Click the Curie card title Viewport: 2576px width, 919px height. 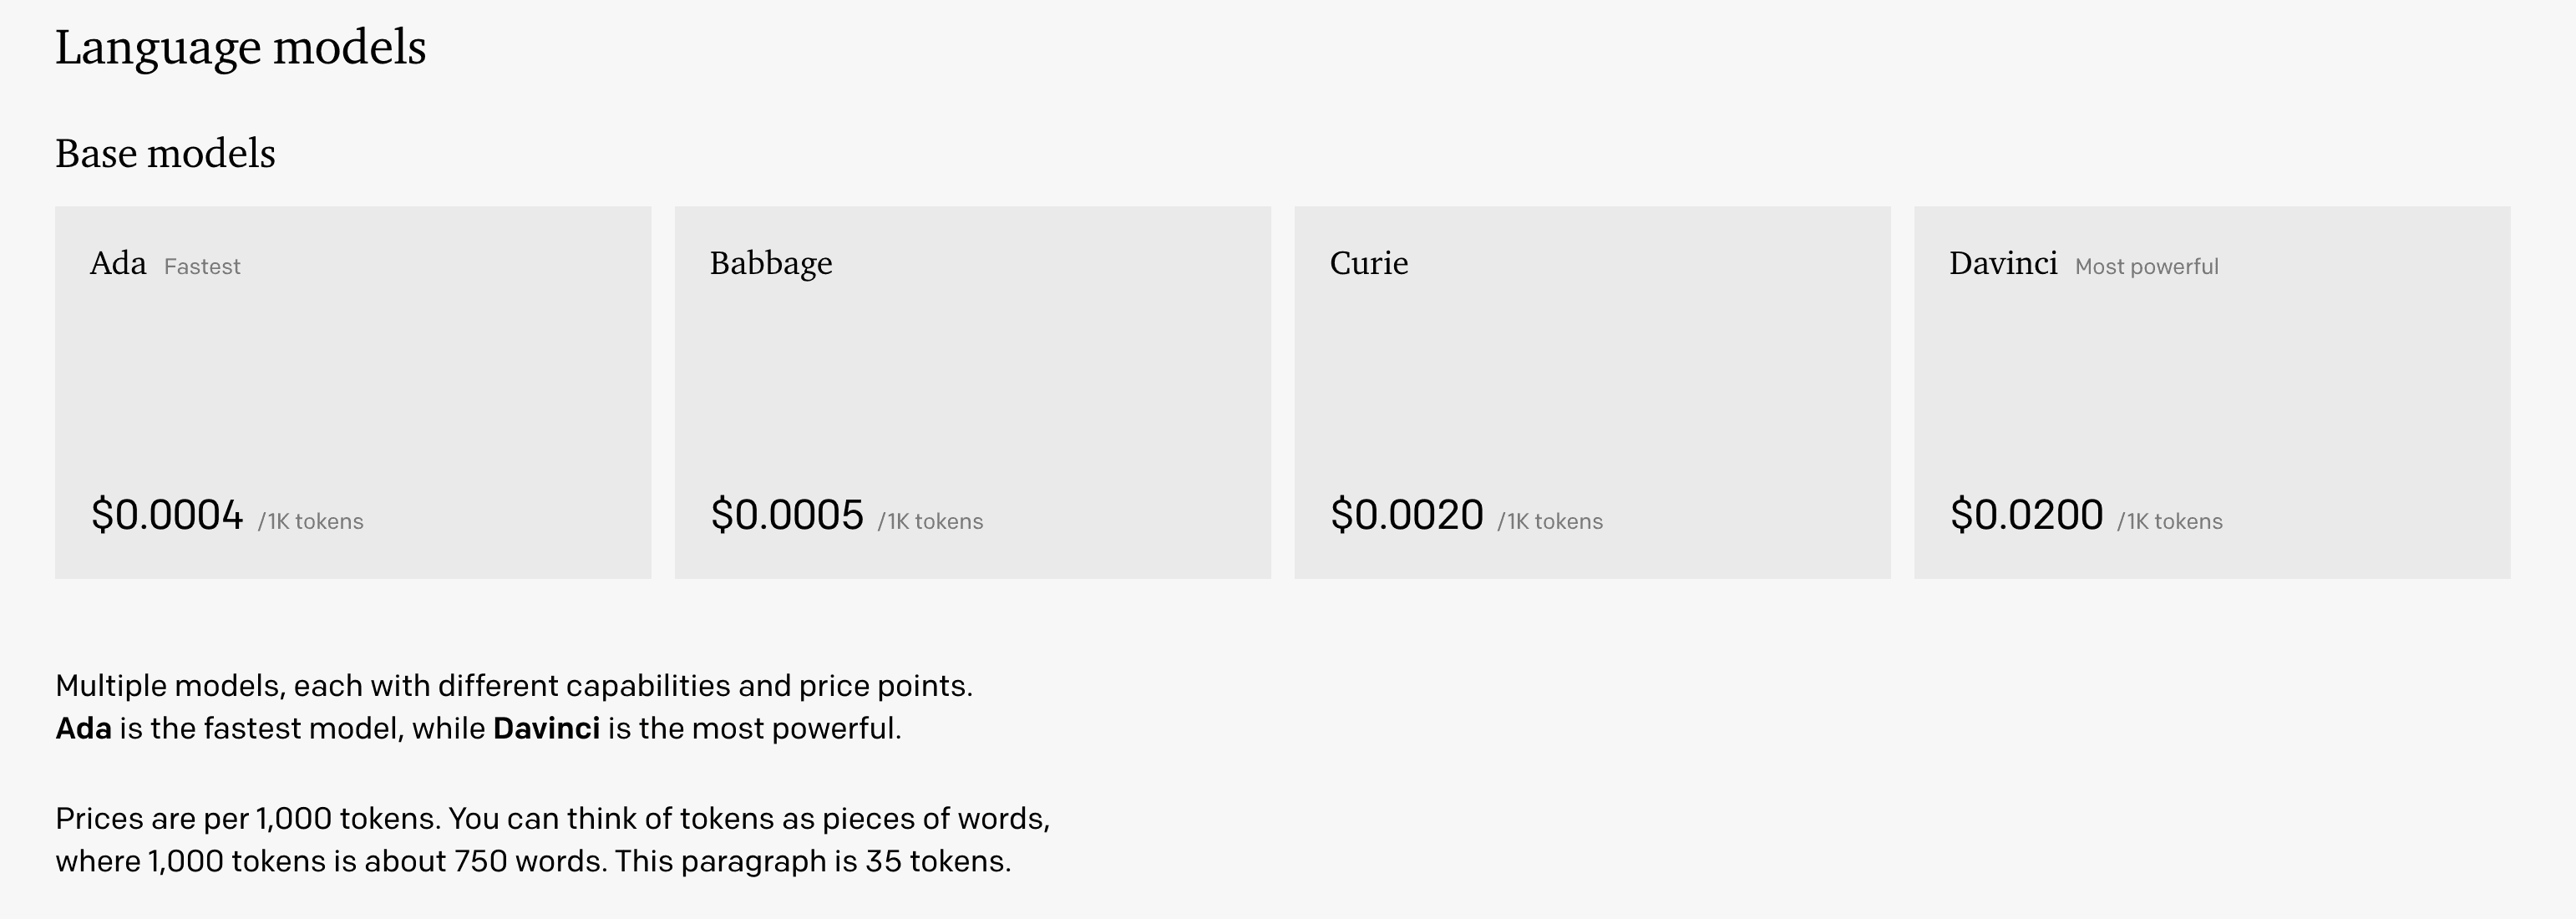coord(1369,263)
